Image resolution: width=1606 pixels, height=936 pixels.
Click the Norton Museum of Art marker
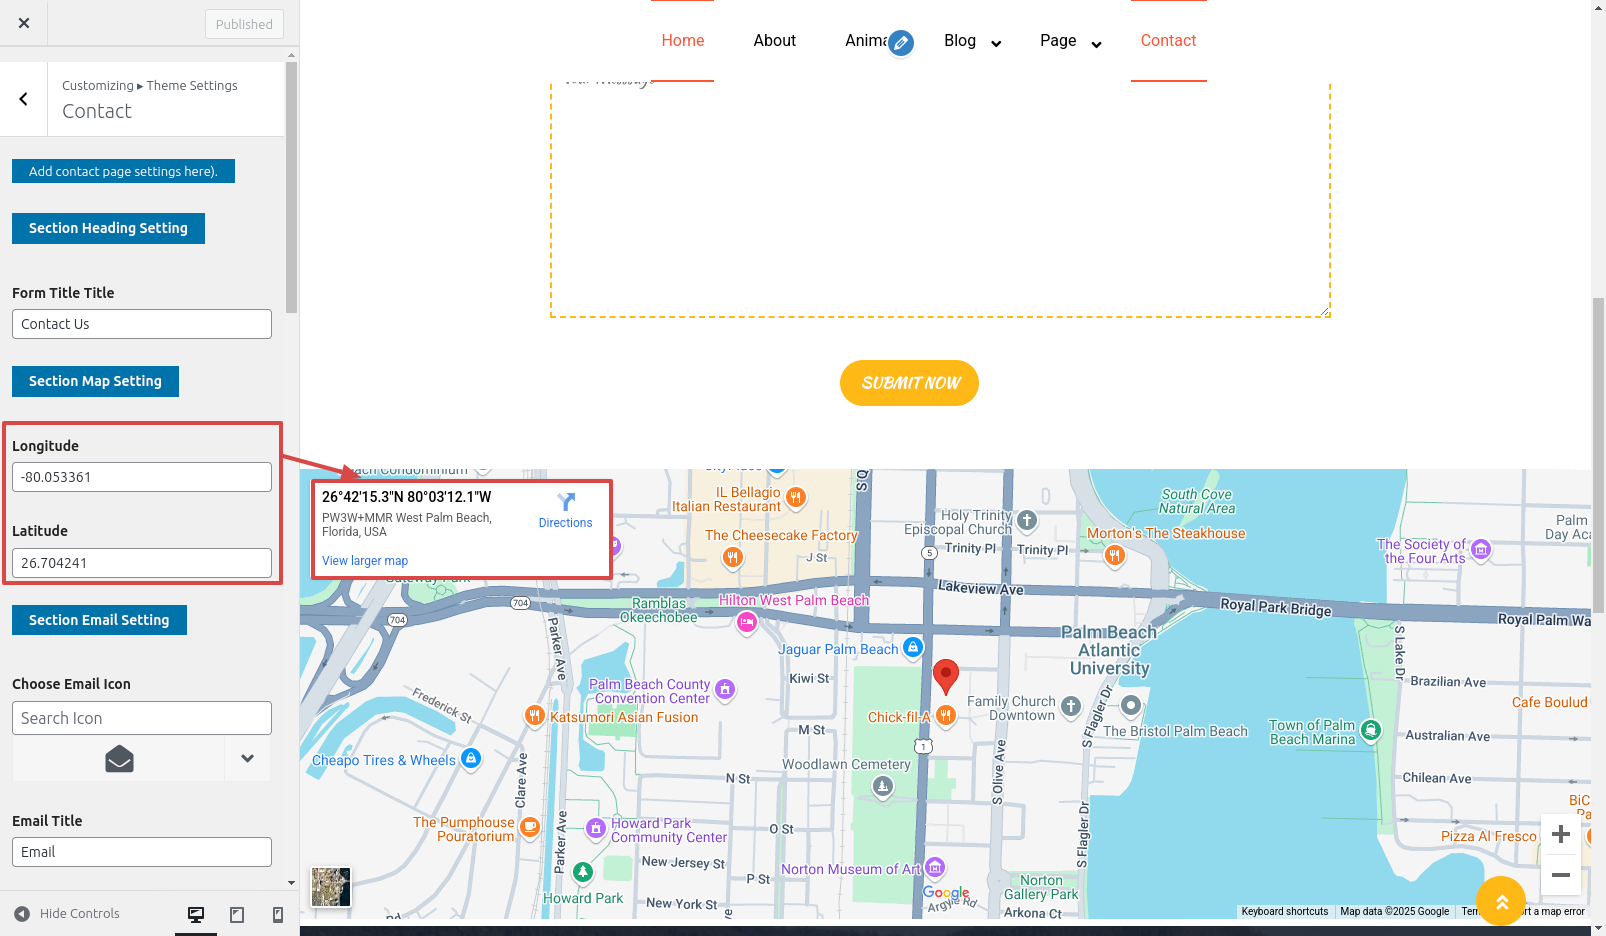tap(935, 866)
